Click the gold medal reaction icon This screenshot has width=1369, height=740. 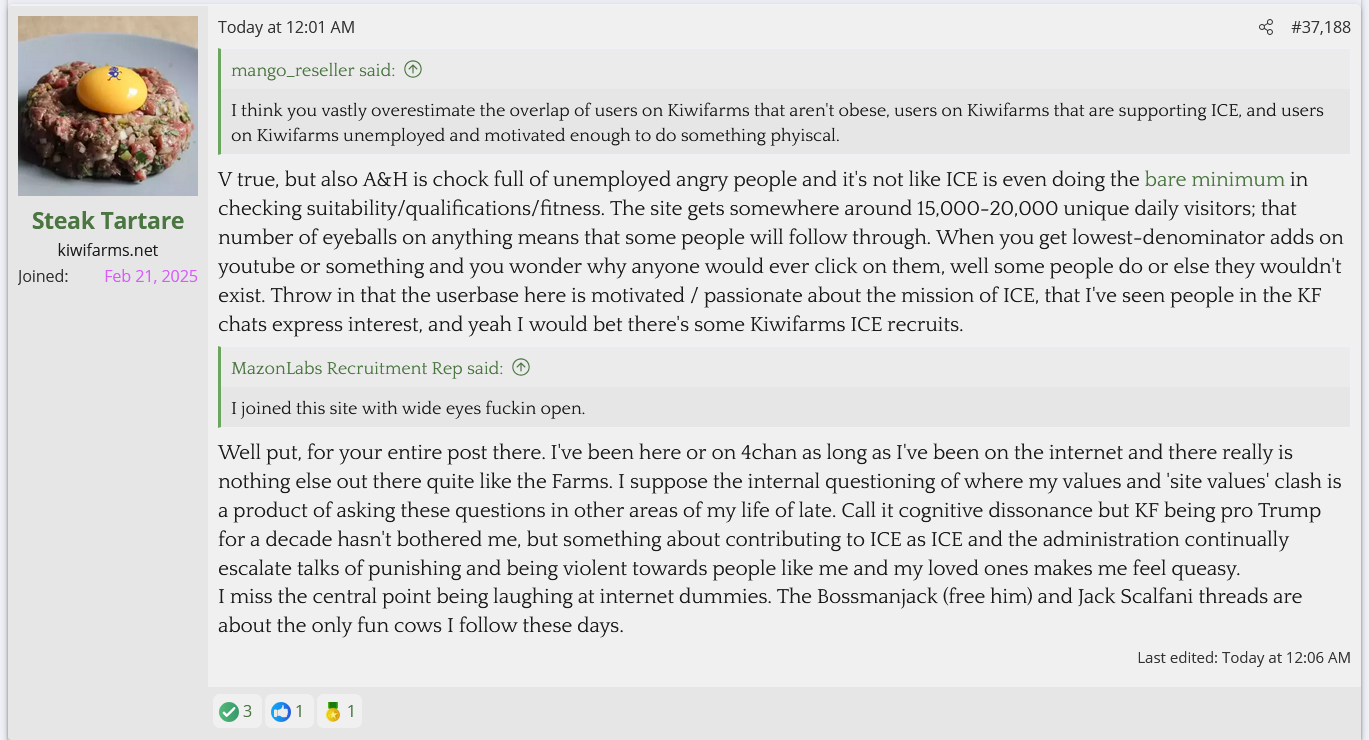[x=333, y=711]
